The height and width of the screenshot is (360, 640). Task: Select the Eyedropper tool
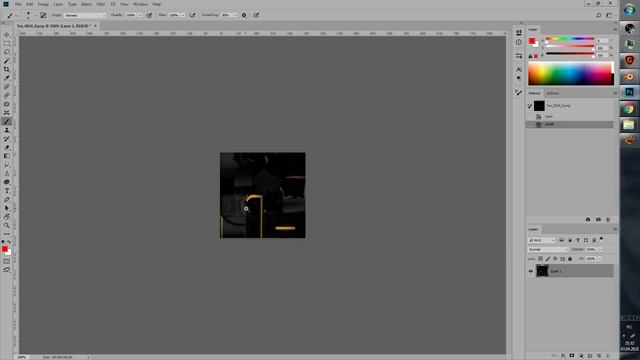pyautogui.click(x=7, y=78)
